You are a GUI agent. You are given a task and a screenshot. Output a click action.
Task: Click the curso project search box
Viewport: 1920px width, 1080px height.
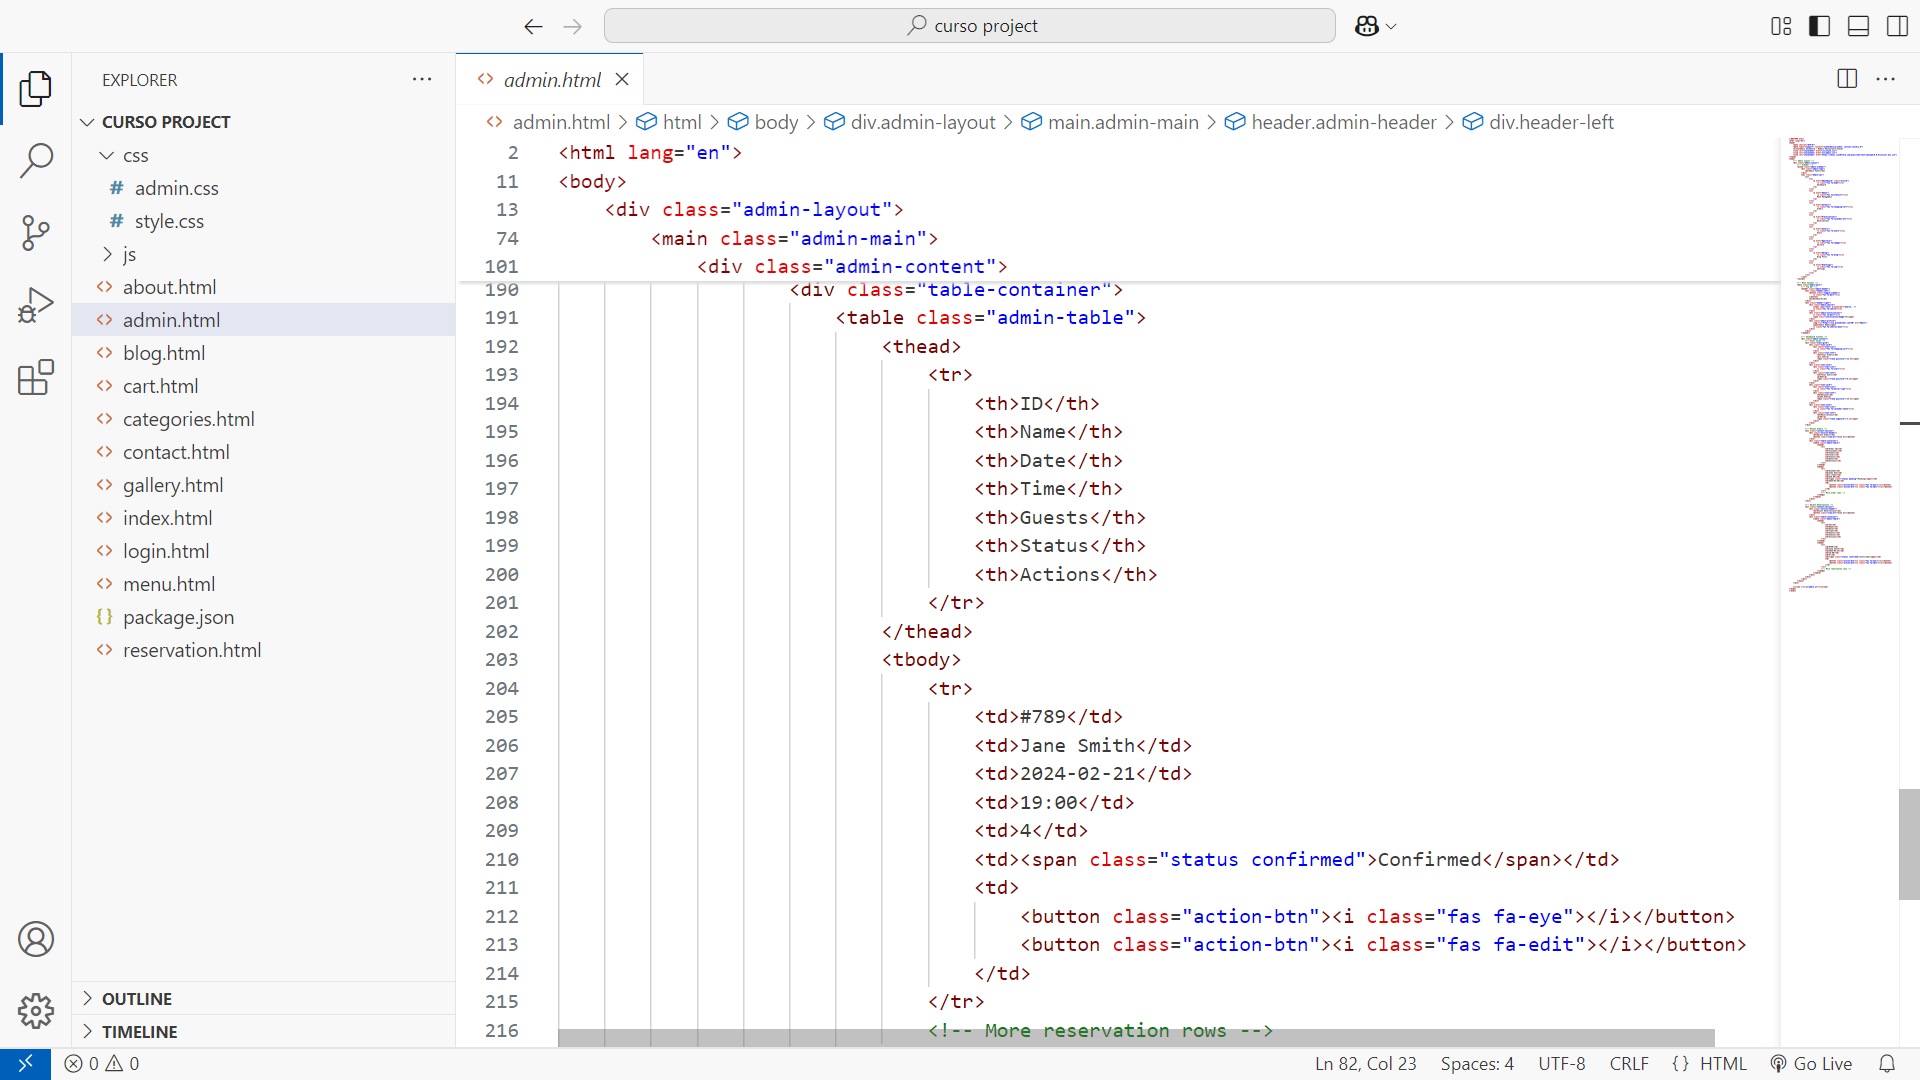pyautogui.click(x=969, y=26)
